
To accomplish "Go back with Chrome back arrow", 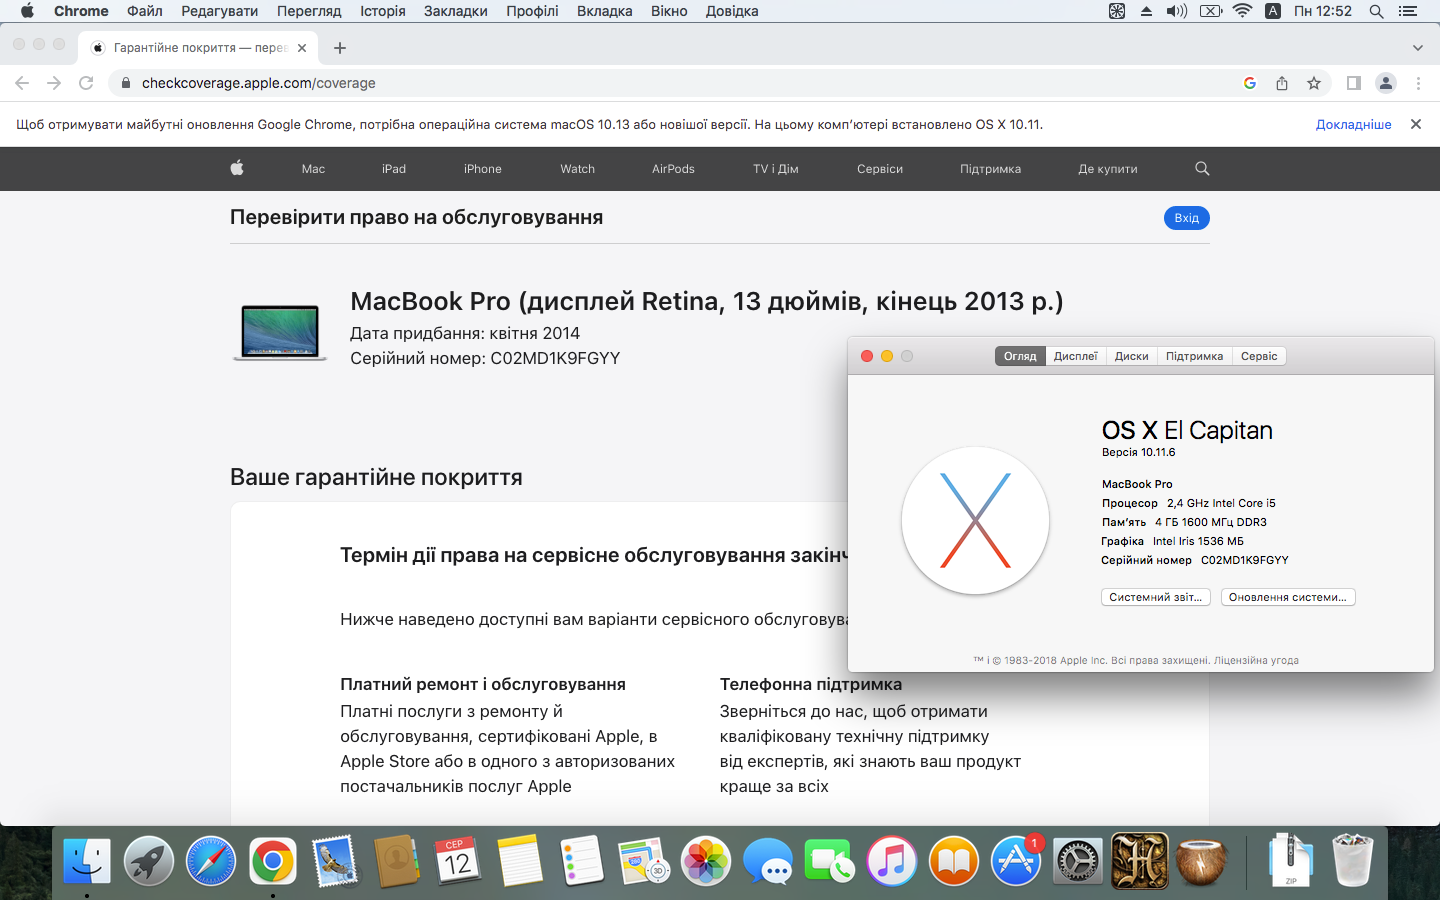I will pos(22,83).
